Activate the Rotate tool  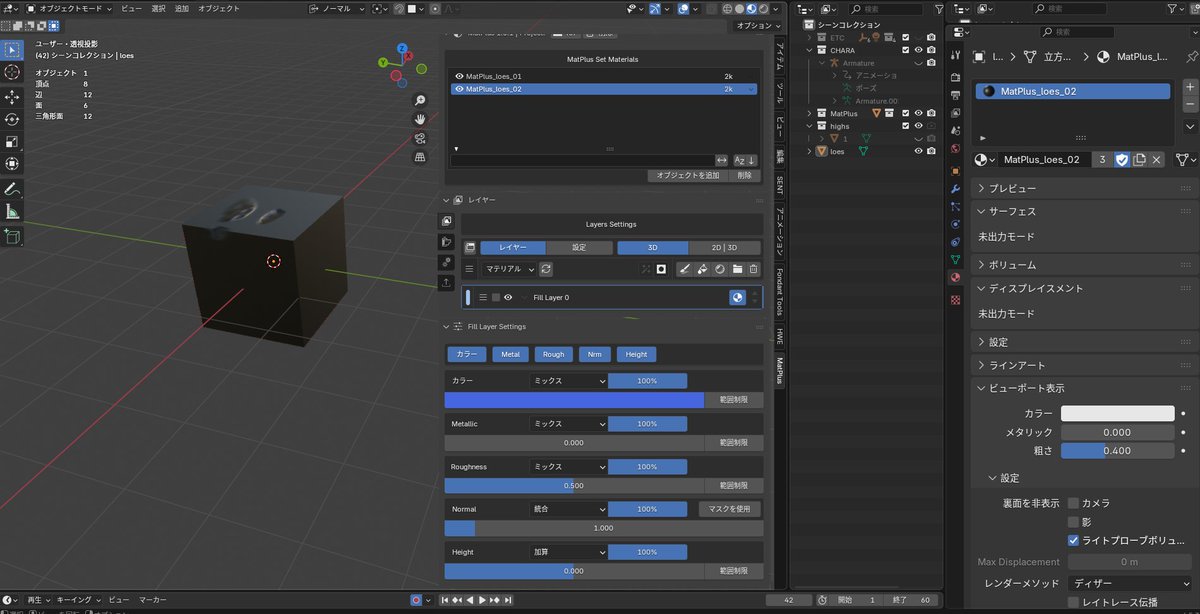click(x=12, y=119)
